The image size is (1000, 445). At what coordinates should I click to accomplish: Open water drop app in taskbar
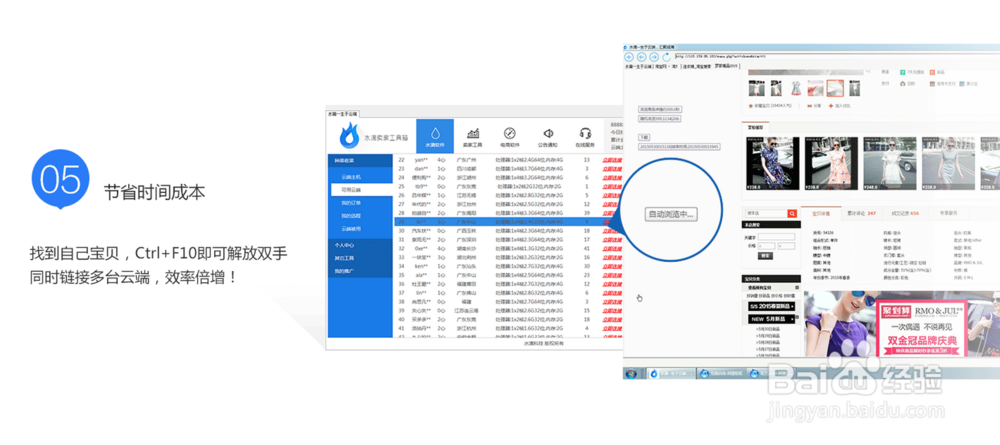pos(671,374)
